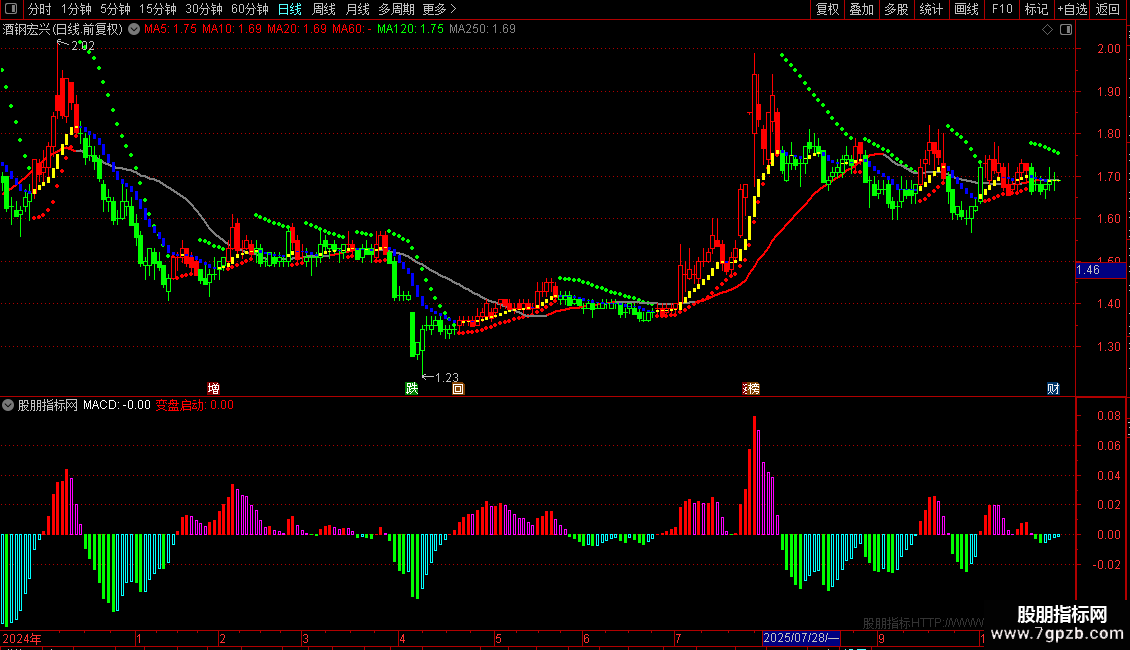Screen dimensions: 1130x650
Task: Open 多周期 multi-period view
Action: 396,9
